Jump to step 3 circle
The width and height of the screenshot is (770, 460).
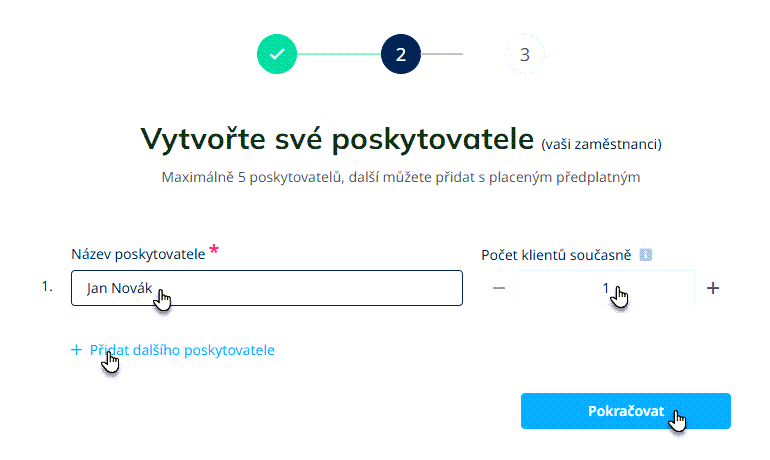pyautogui.click(x=525, y=54)
